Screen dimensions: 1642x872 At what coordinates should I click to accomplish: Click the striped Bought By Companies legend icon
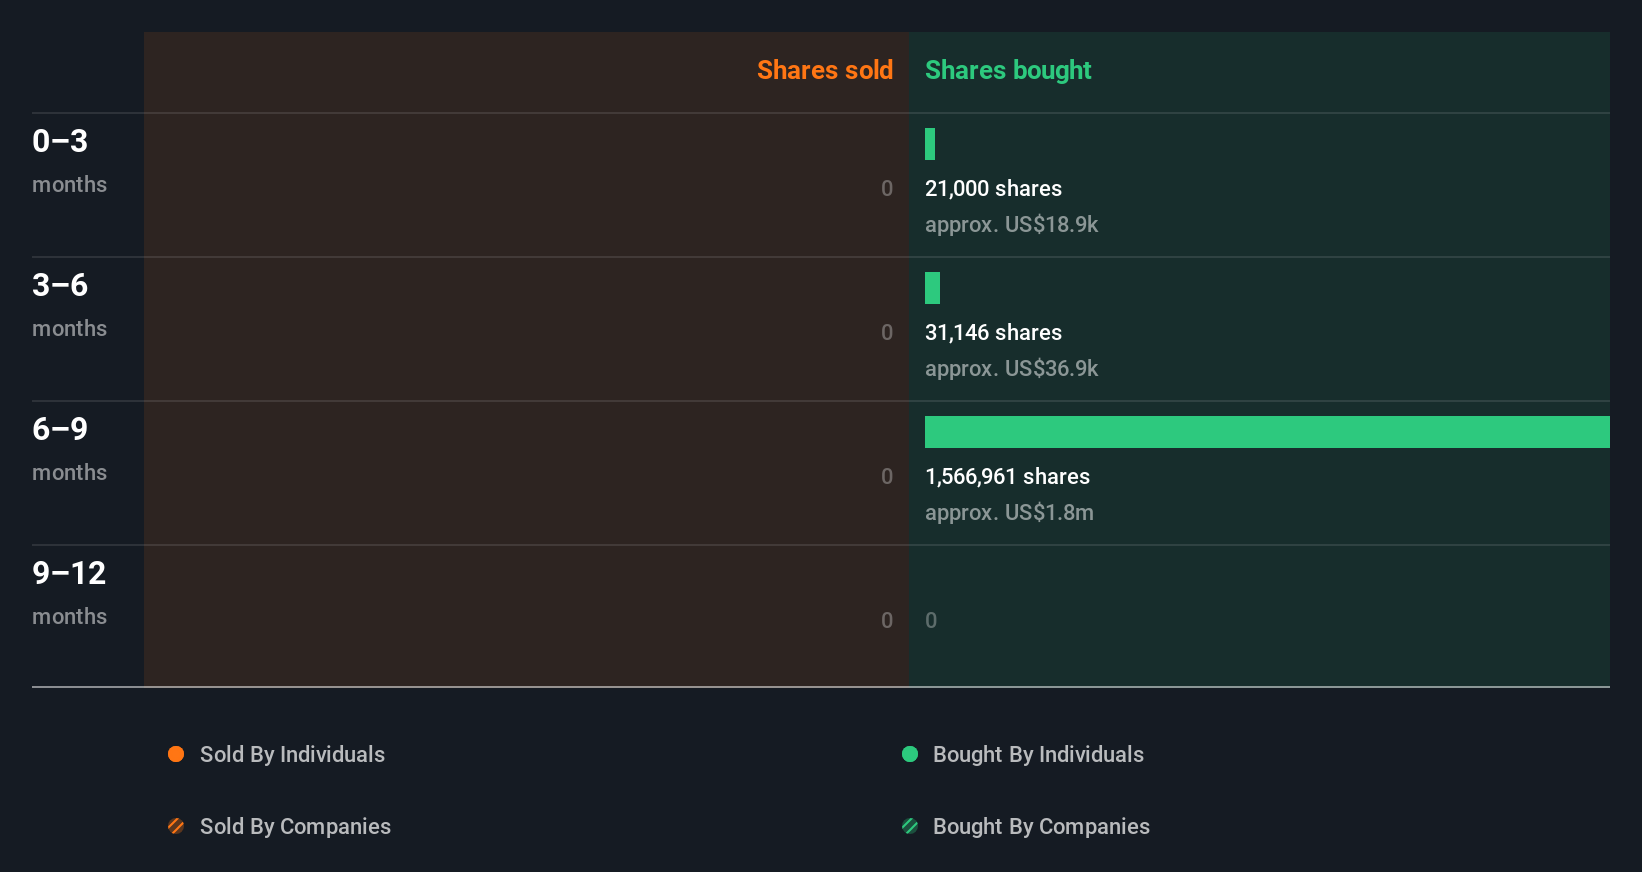click(910, 826)
